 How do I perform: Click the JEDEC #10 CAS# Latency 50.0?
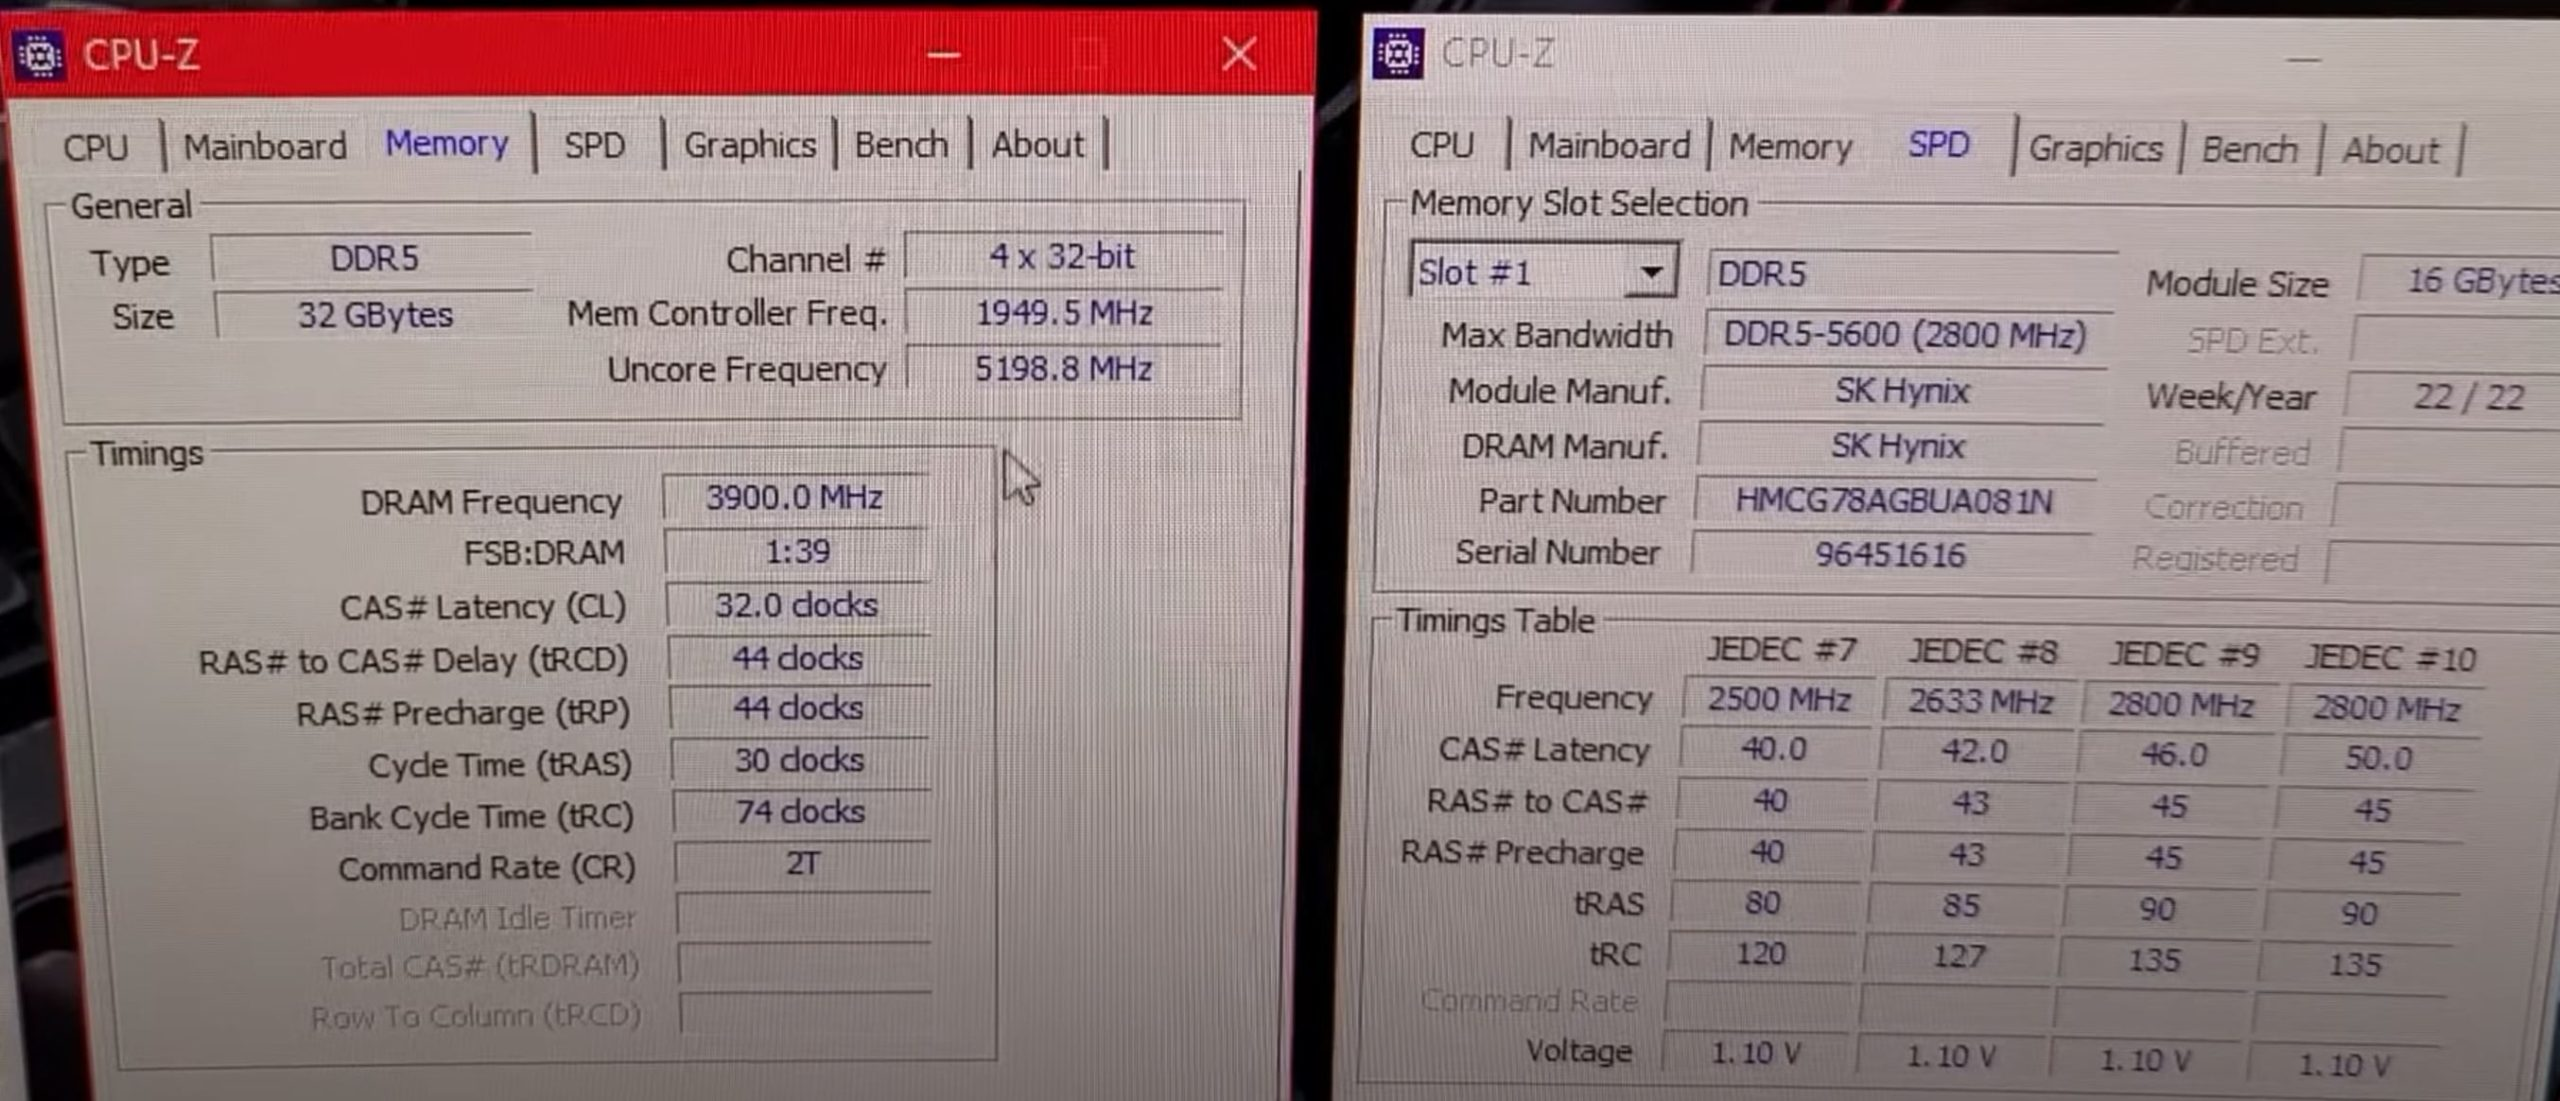(2378, 758)
